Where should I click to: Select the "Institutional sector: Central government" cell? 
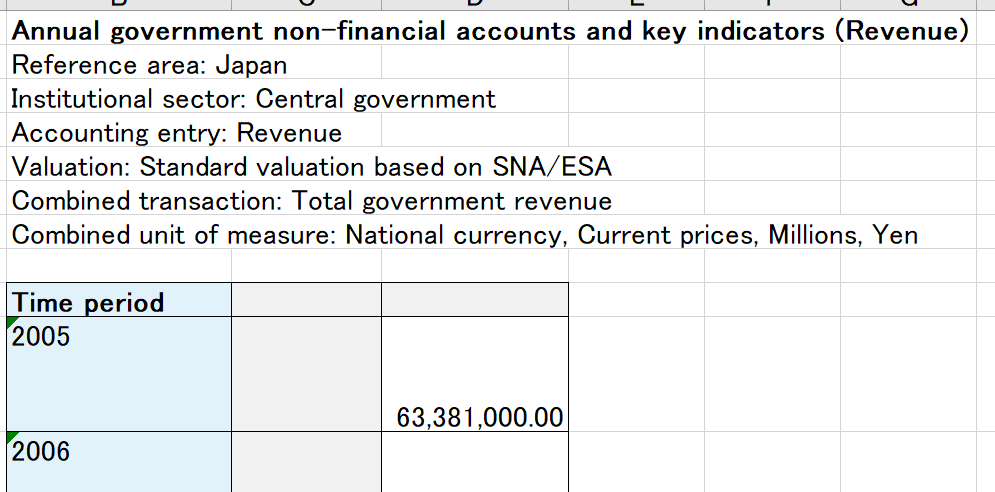coord(253,99)
